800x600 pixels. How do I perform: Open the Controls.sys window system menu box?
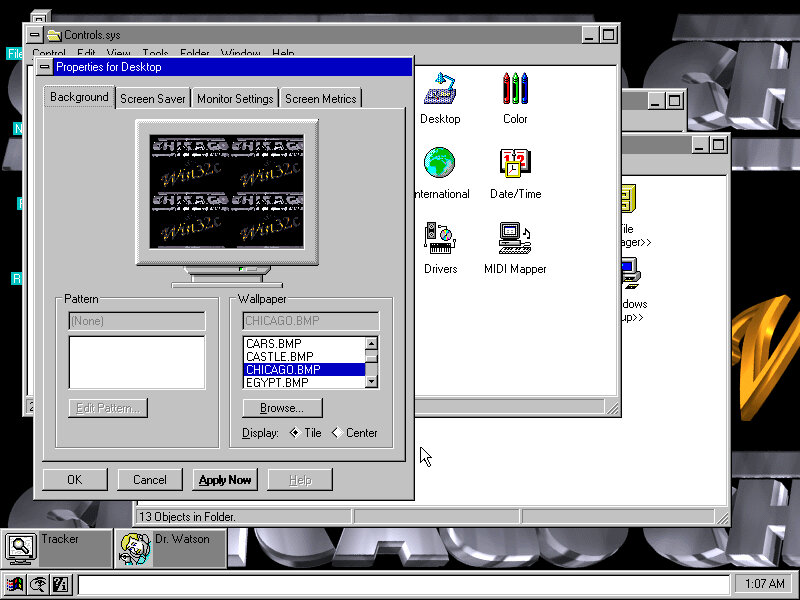36,35
